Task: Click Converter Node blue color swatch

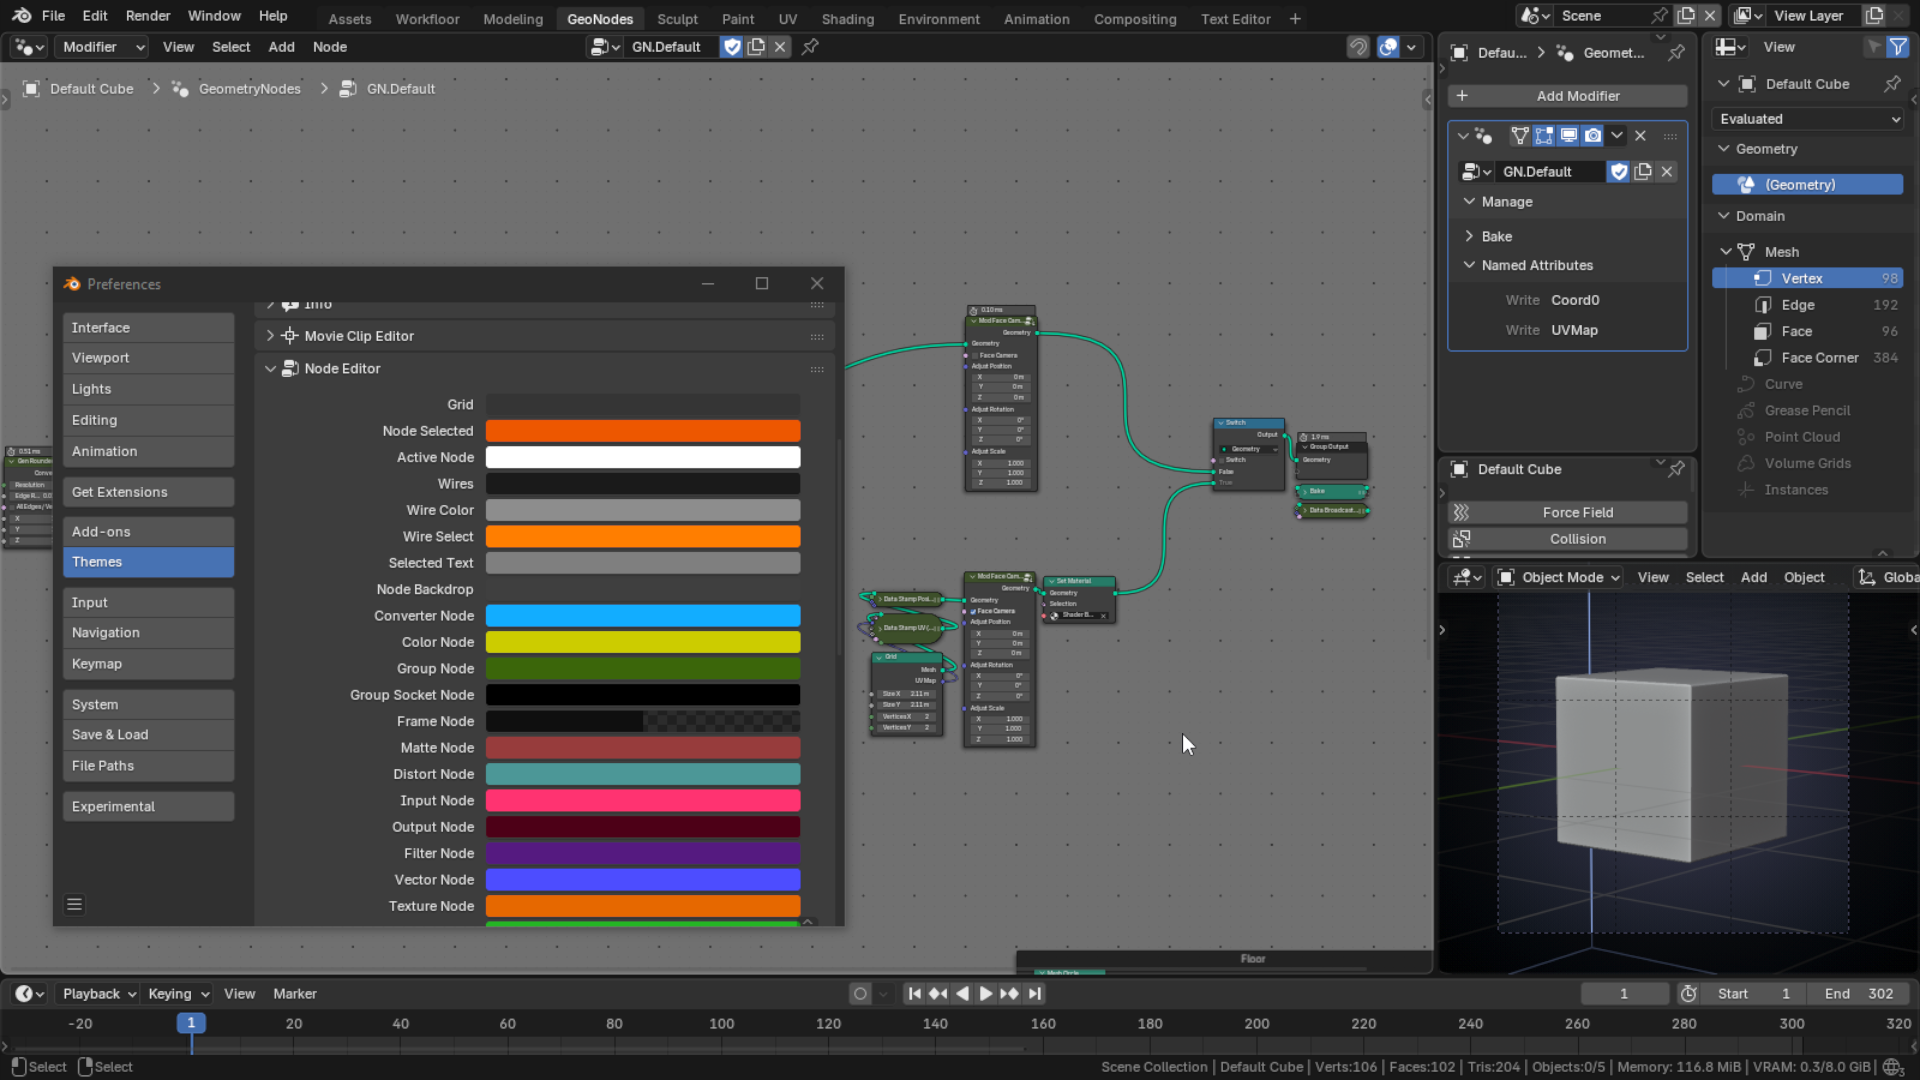Action: (x=643, y=616)
